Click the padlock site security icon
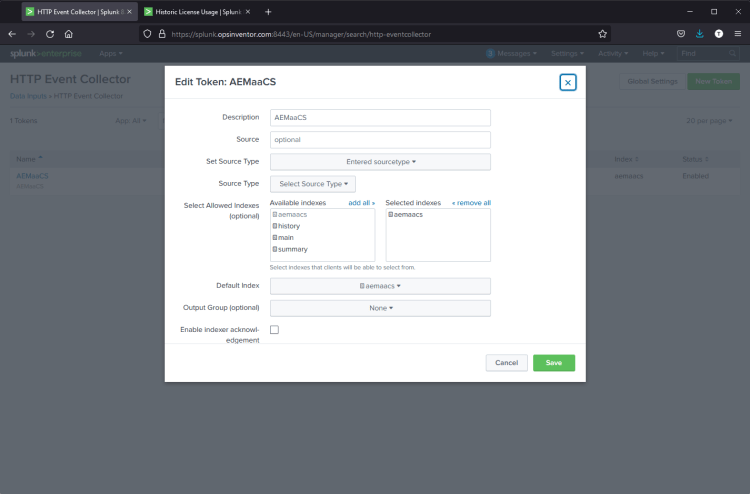The height and width of the screenshot is (494, 750). point(162,34)
